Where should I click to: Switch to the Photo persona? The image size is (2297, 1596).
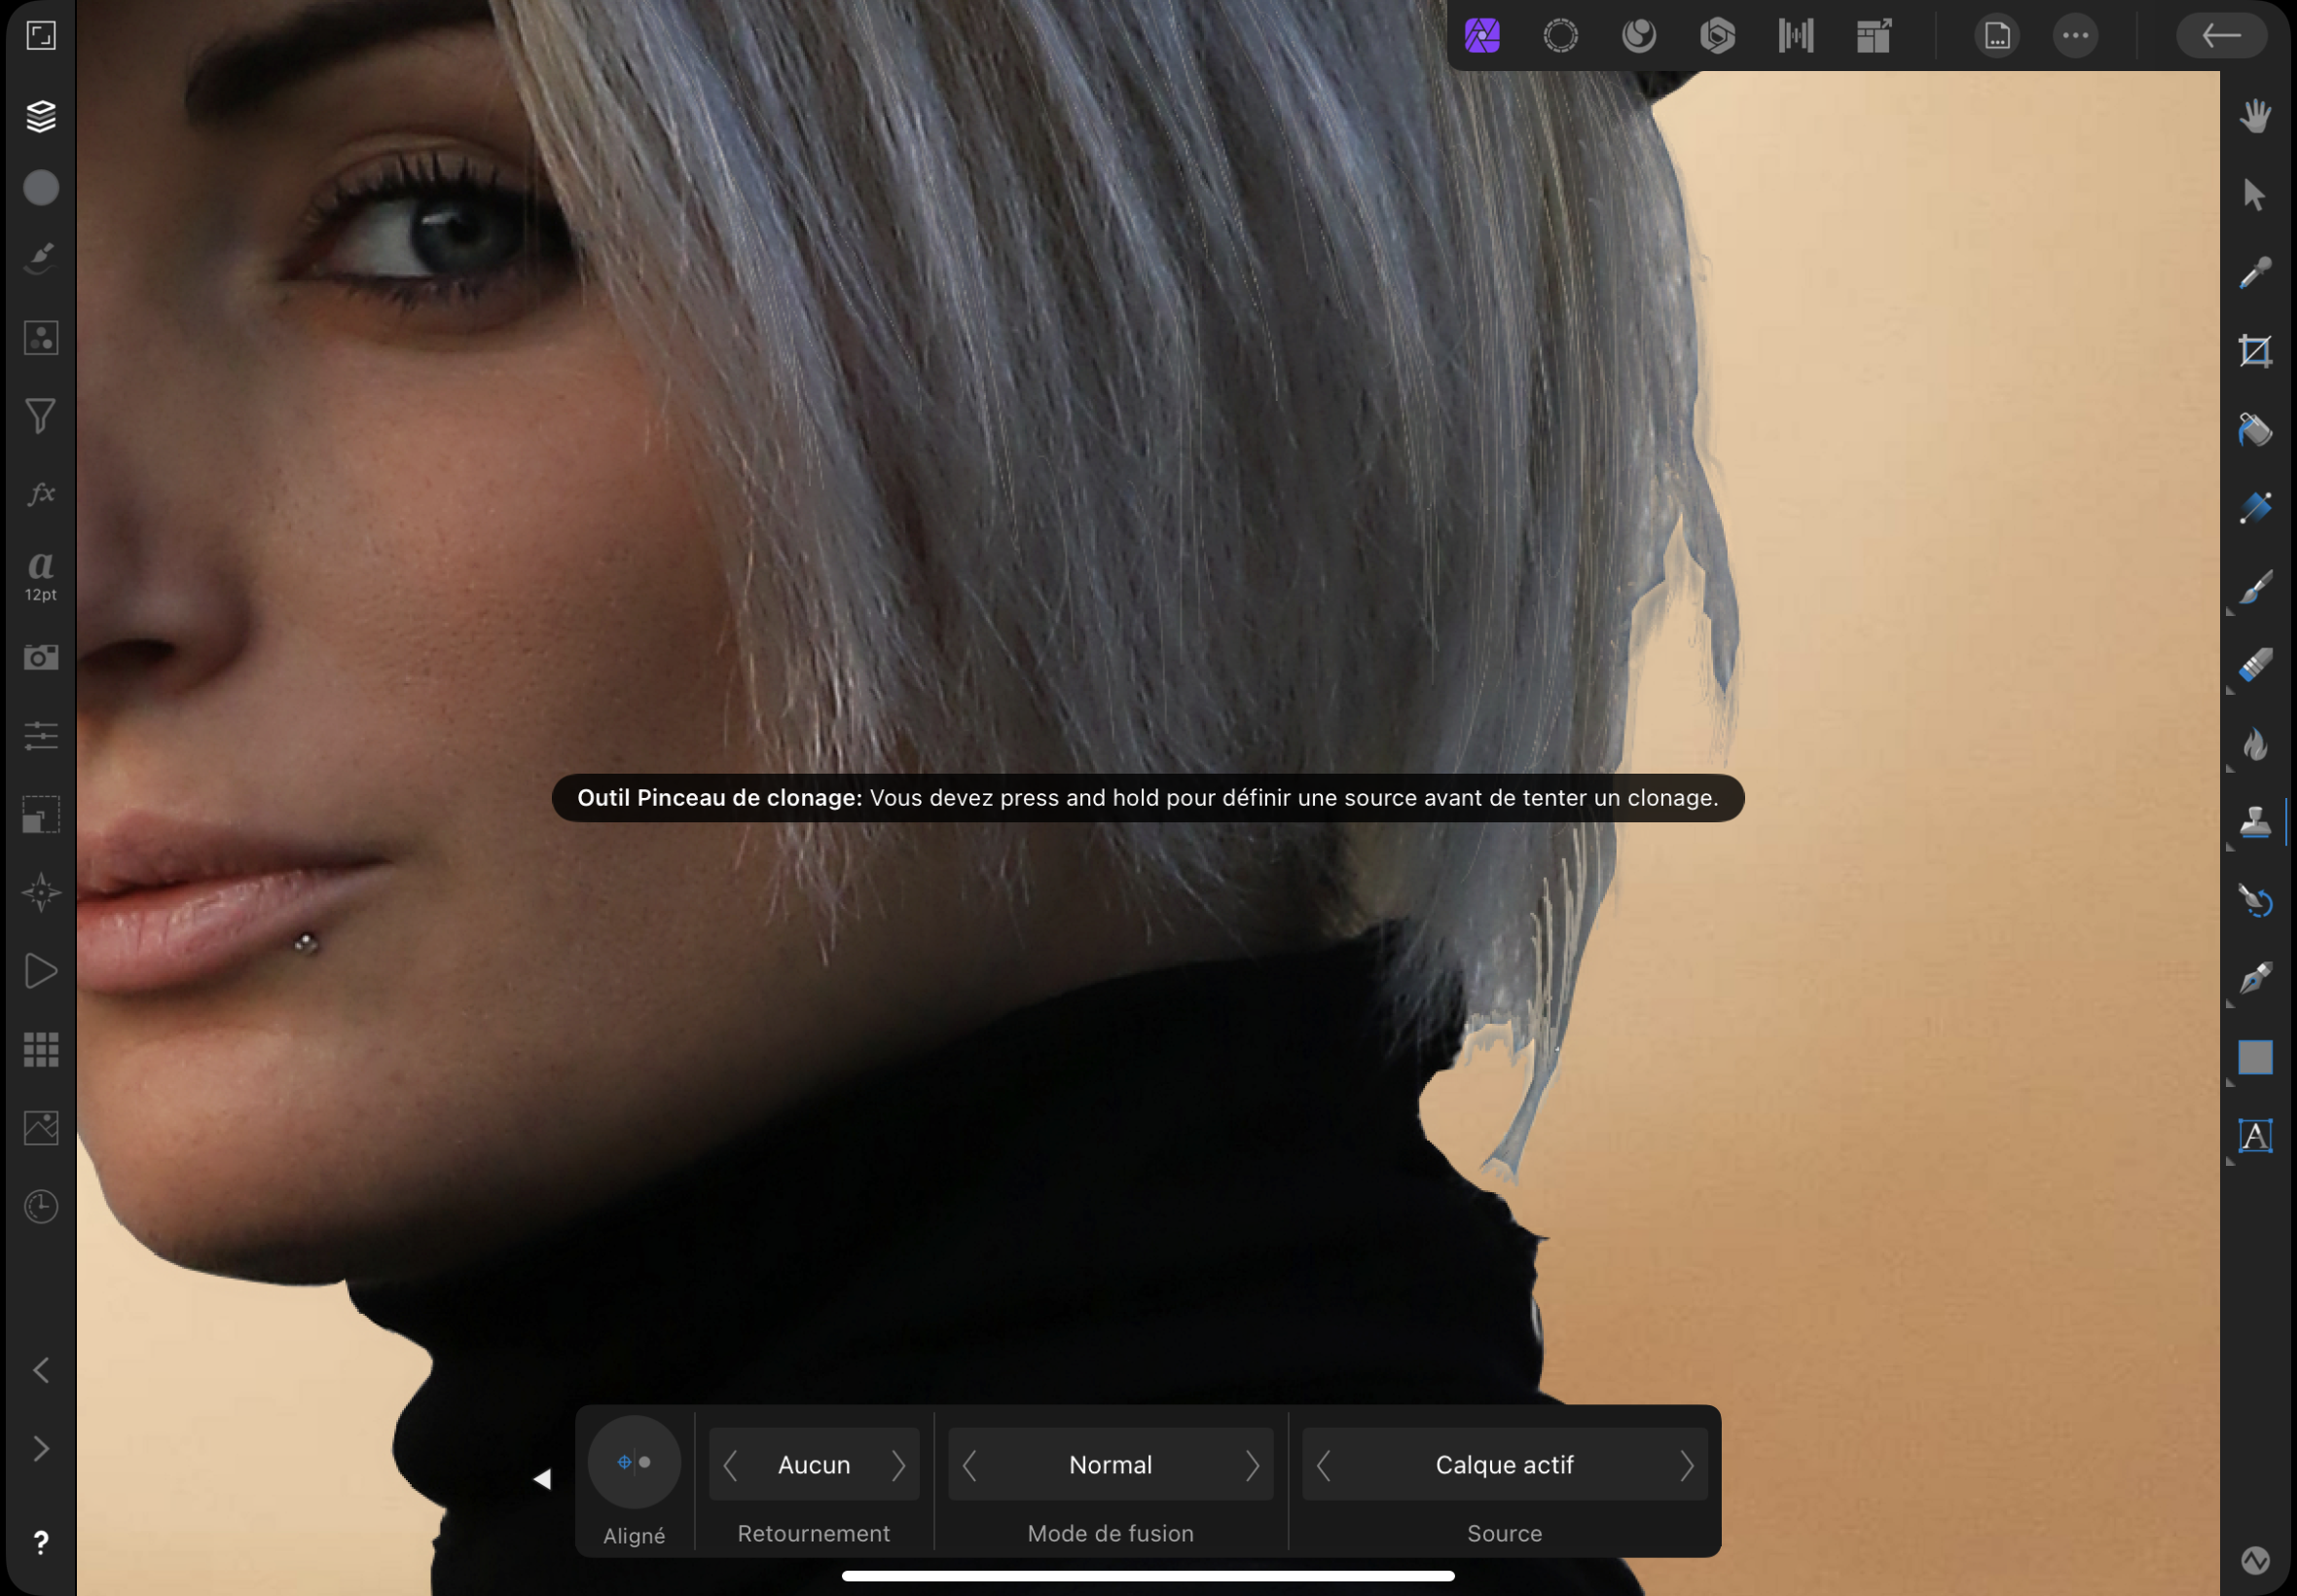(1482, 36)
